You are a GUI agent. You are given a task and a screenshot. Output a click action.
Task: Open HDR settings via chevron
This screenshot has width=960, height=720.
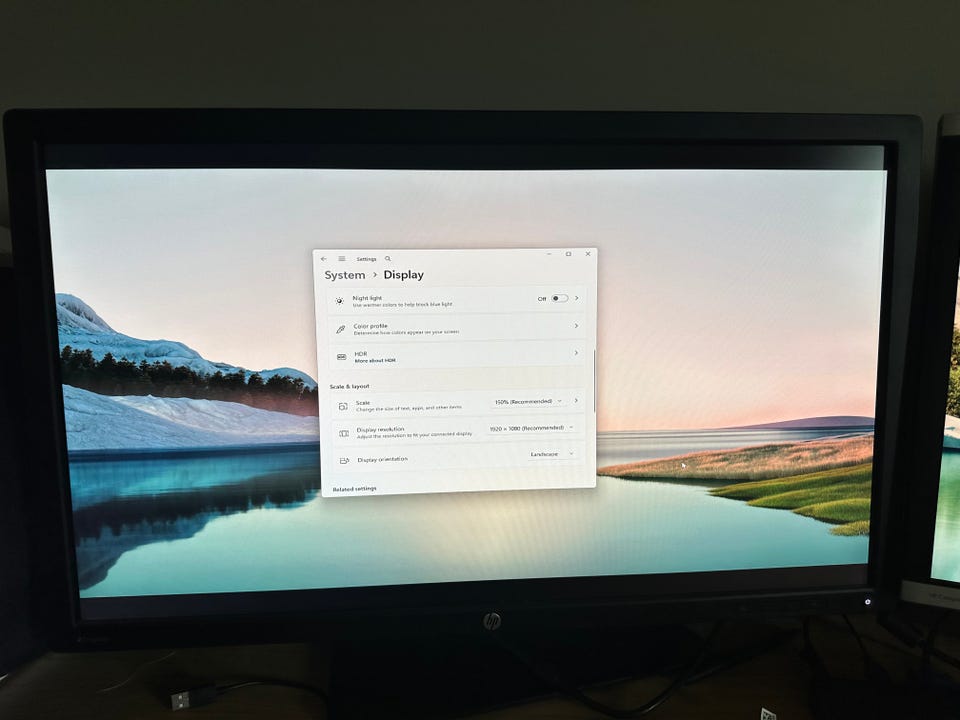pyautogui.click(x=577, y=353)
